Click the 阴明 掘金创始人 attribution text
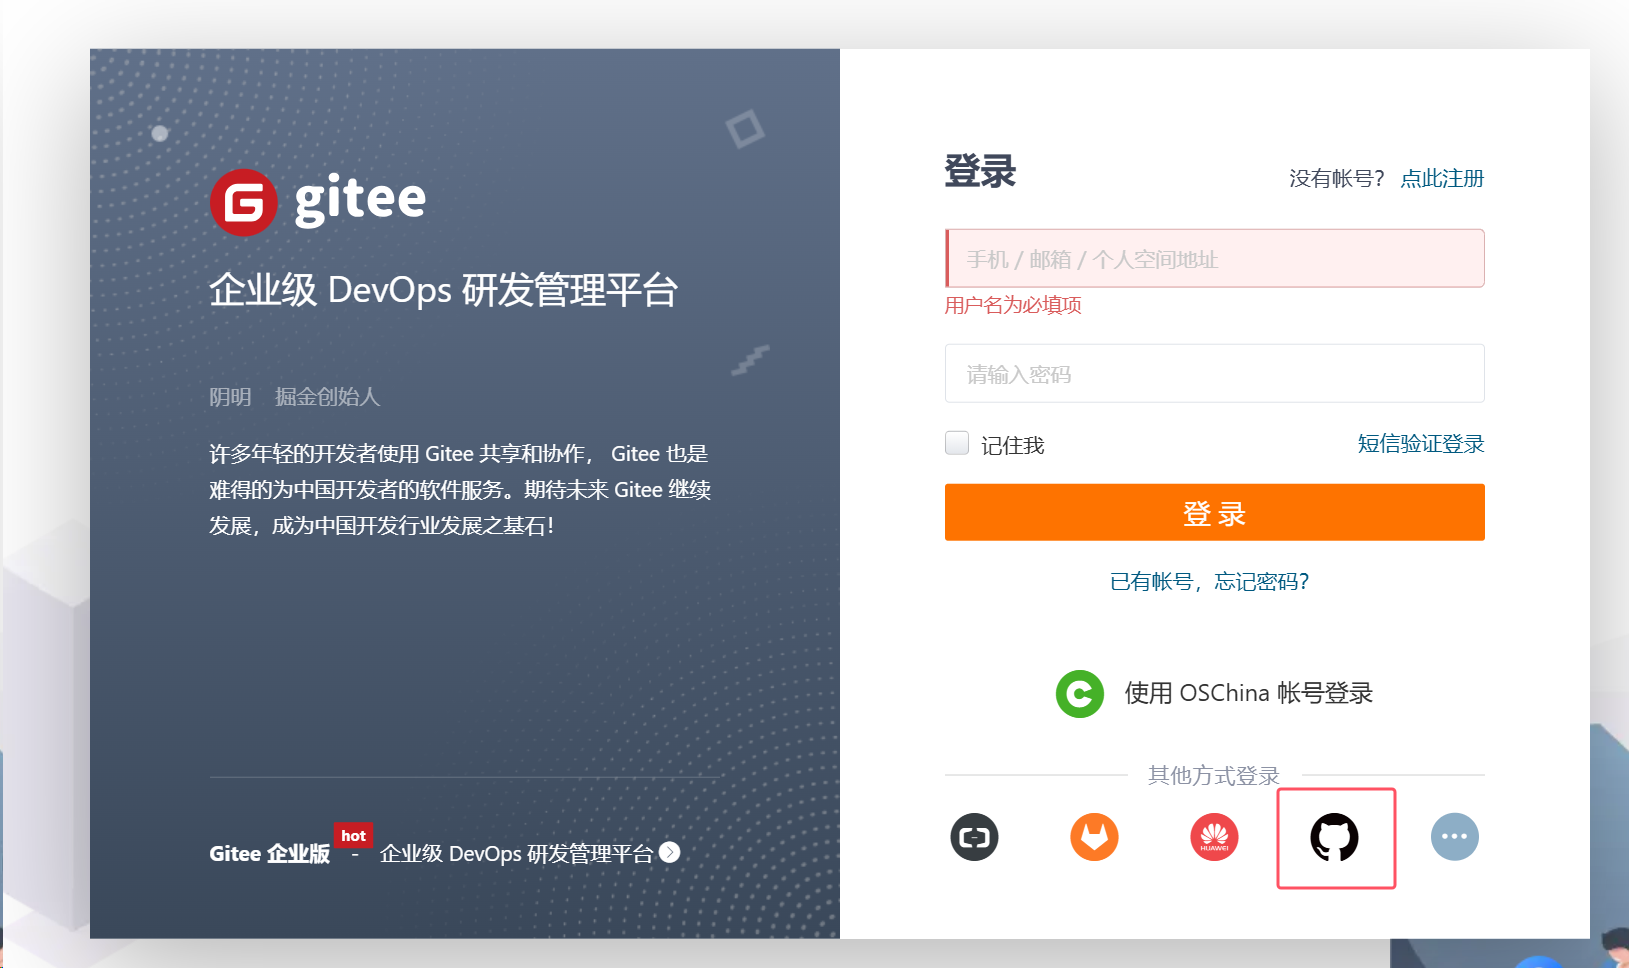 click(x=295, y=397)
